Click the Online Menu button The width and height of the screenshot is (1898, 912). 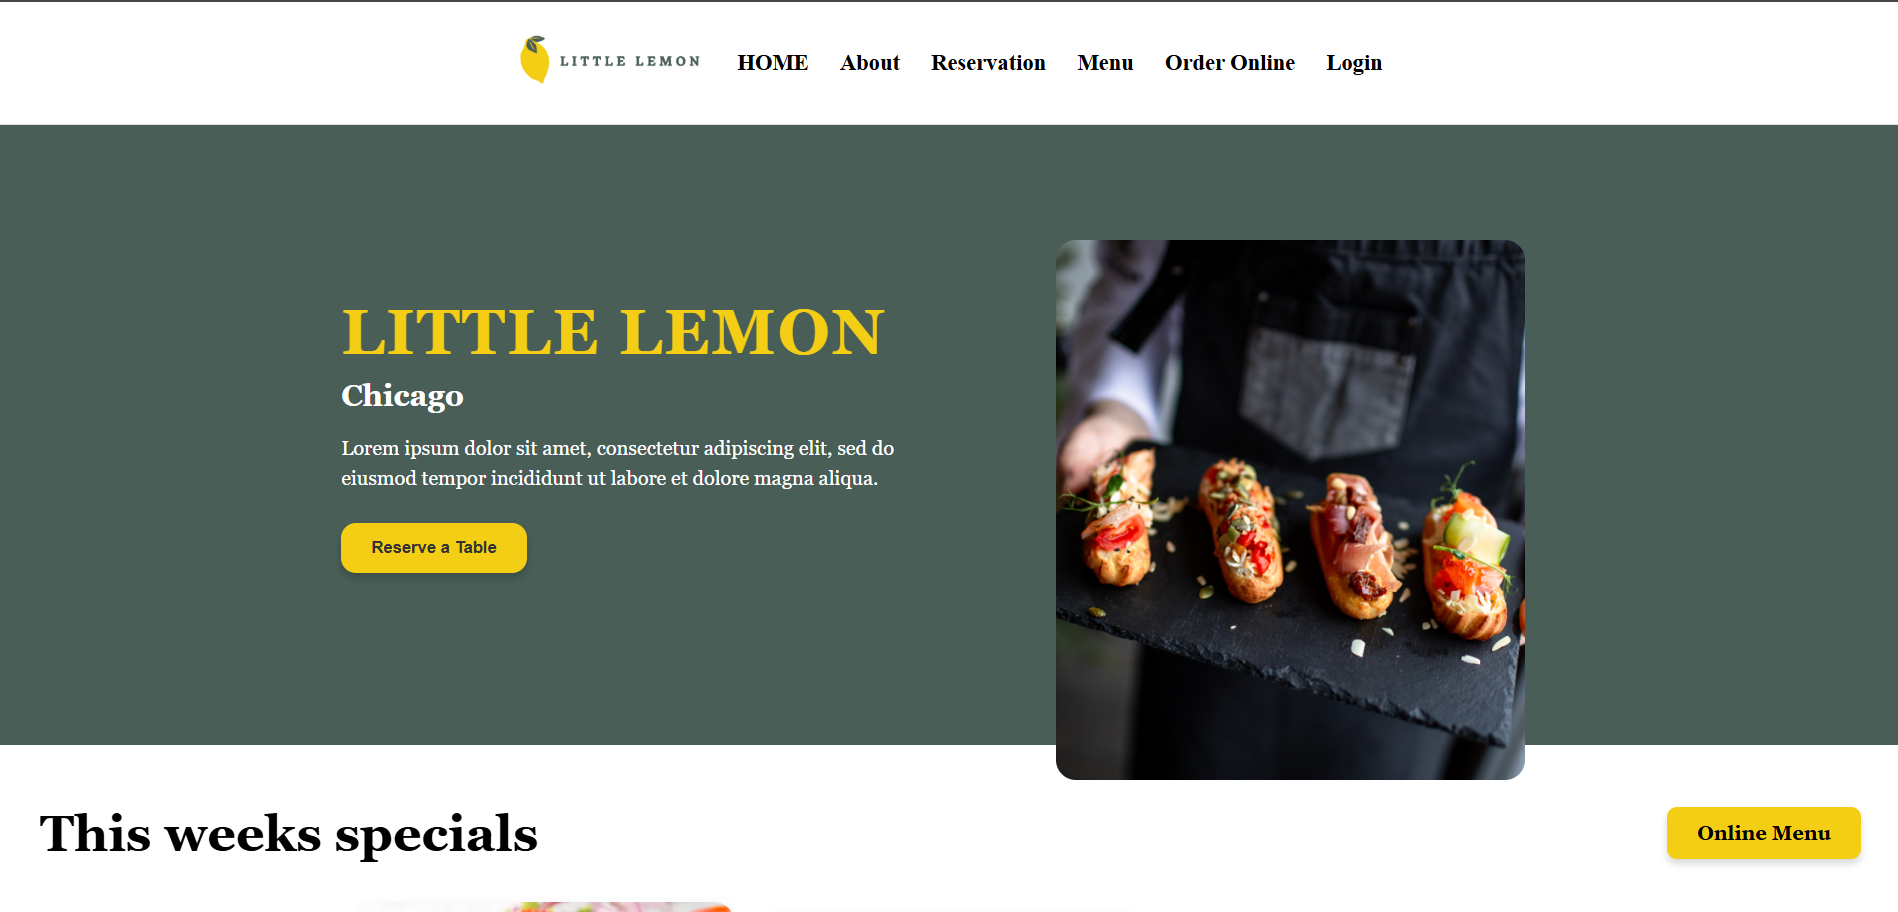coord(1764,833)
